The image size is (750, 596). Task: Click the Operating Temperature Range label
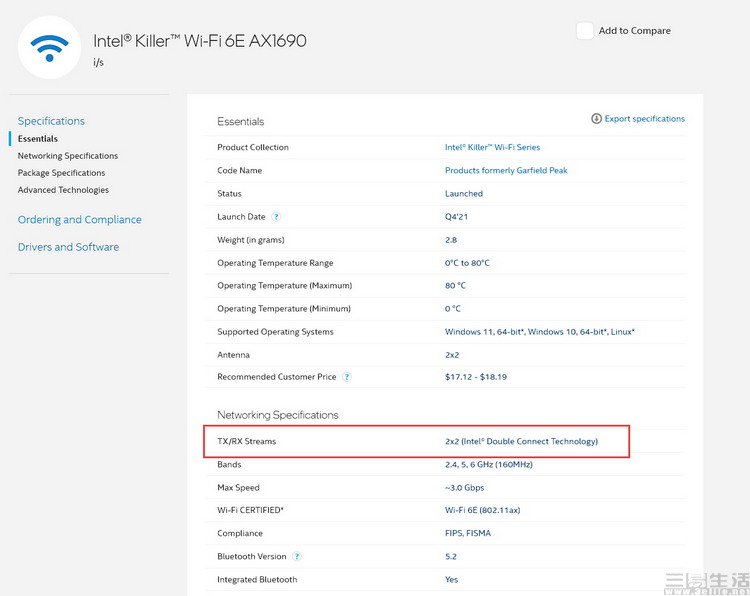[x=275, y=263]
